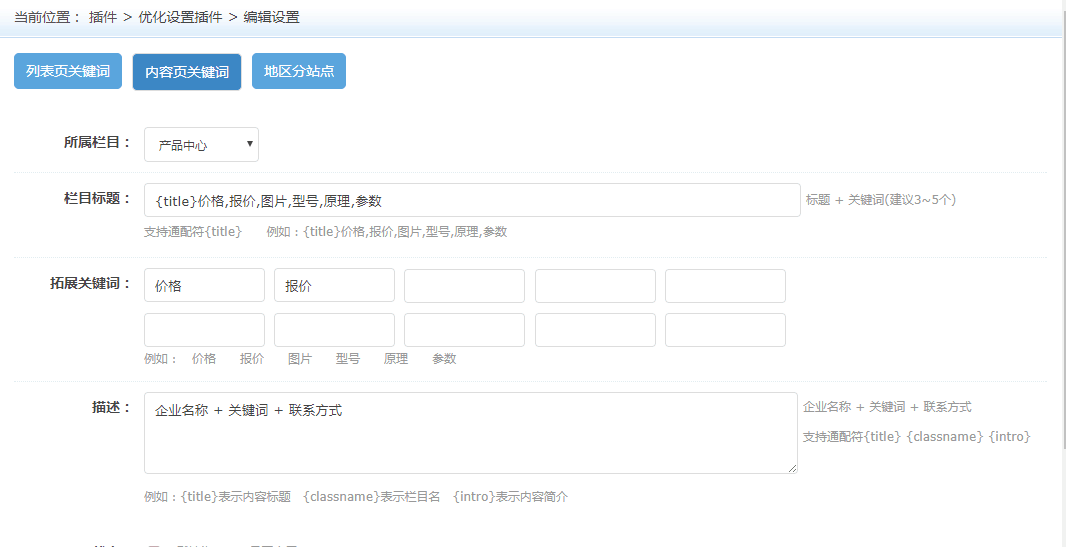The width and height of the screenshot is (1066, 547).
Task: Focus the keyword box containing 价格
Action: coord(204,286)
